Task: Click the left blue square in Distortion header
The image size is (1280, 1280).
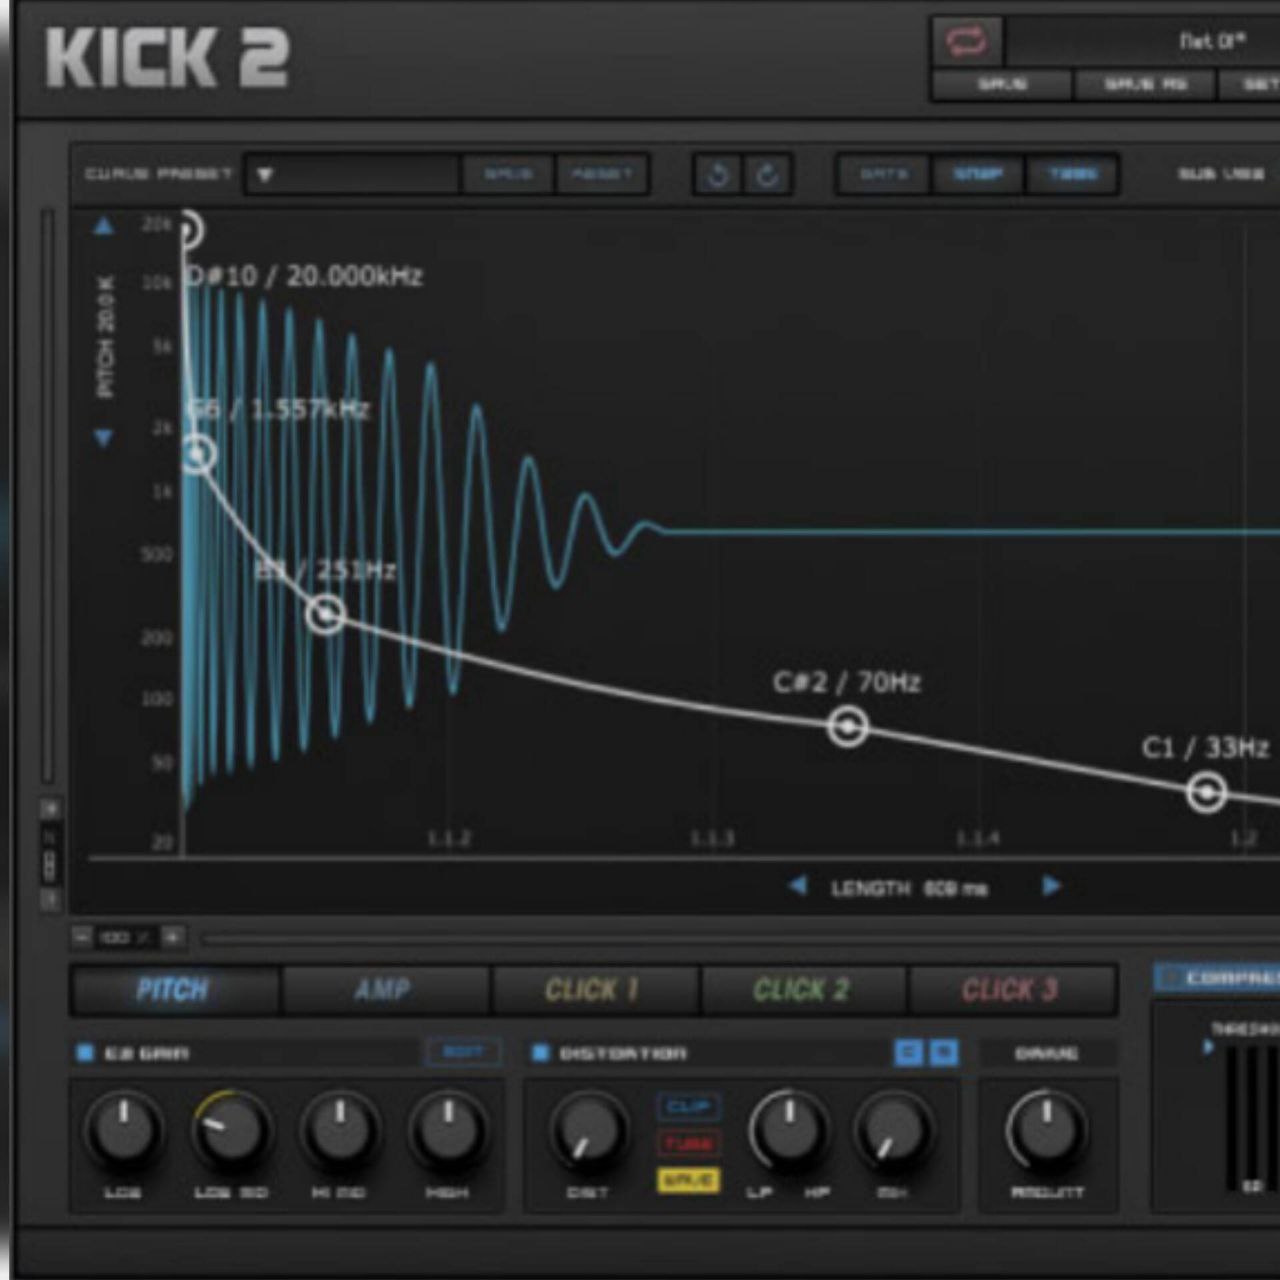Action: 908,1052
